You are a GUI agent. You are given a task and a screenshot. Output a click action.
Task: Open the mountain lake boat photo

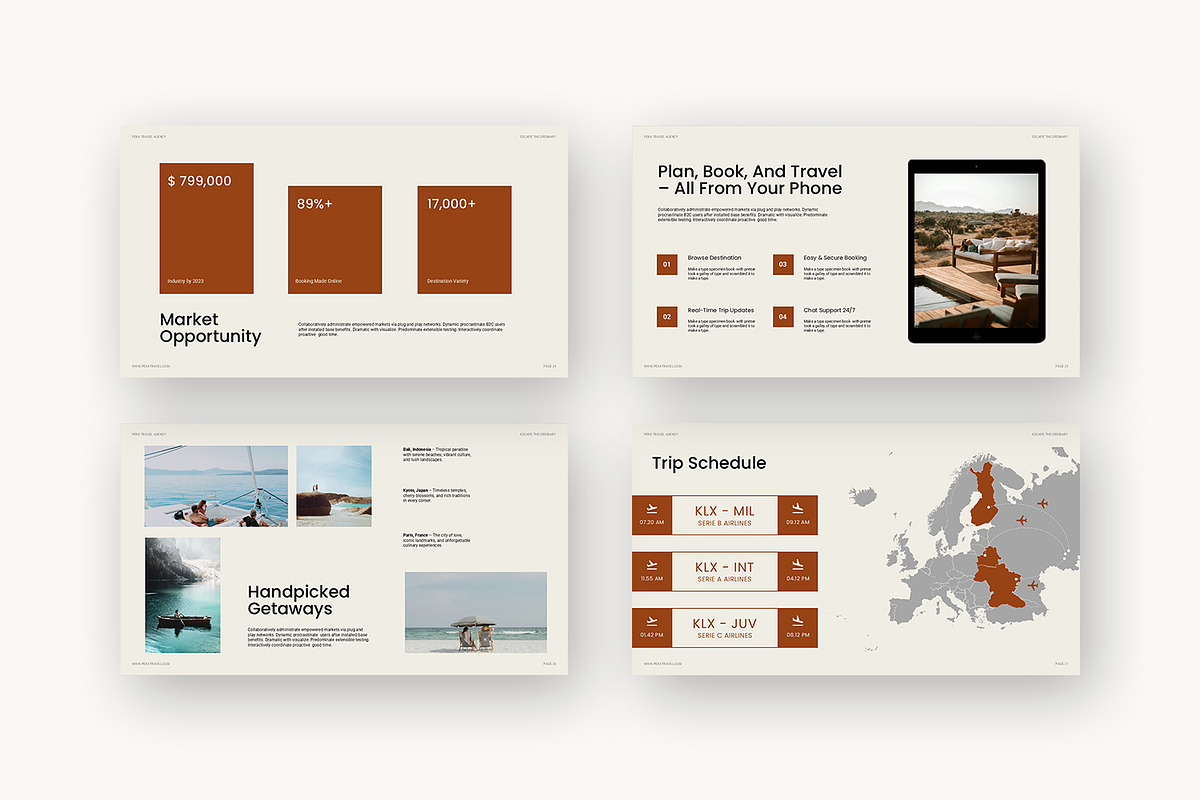[183, 595]
